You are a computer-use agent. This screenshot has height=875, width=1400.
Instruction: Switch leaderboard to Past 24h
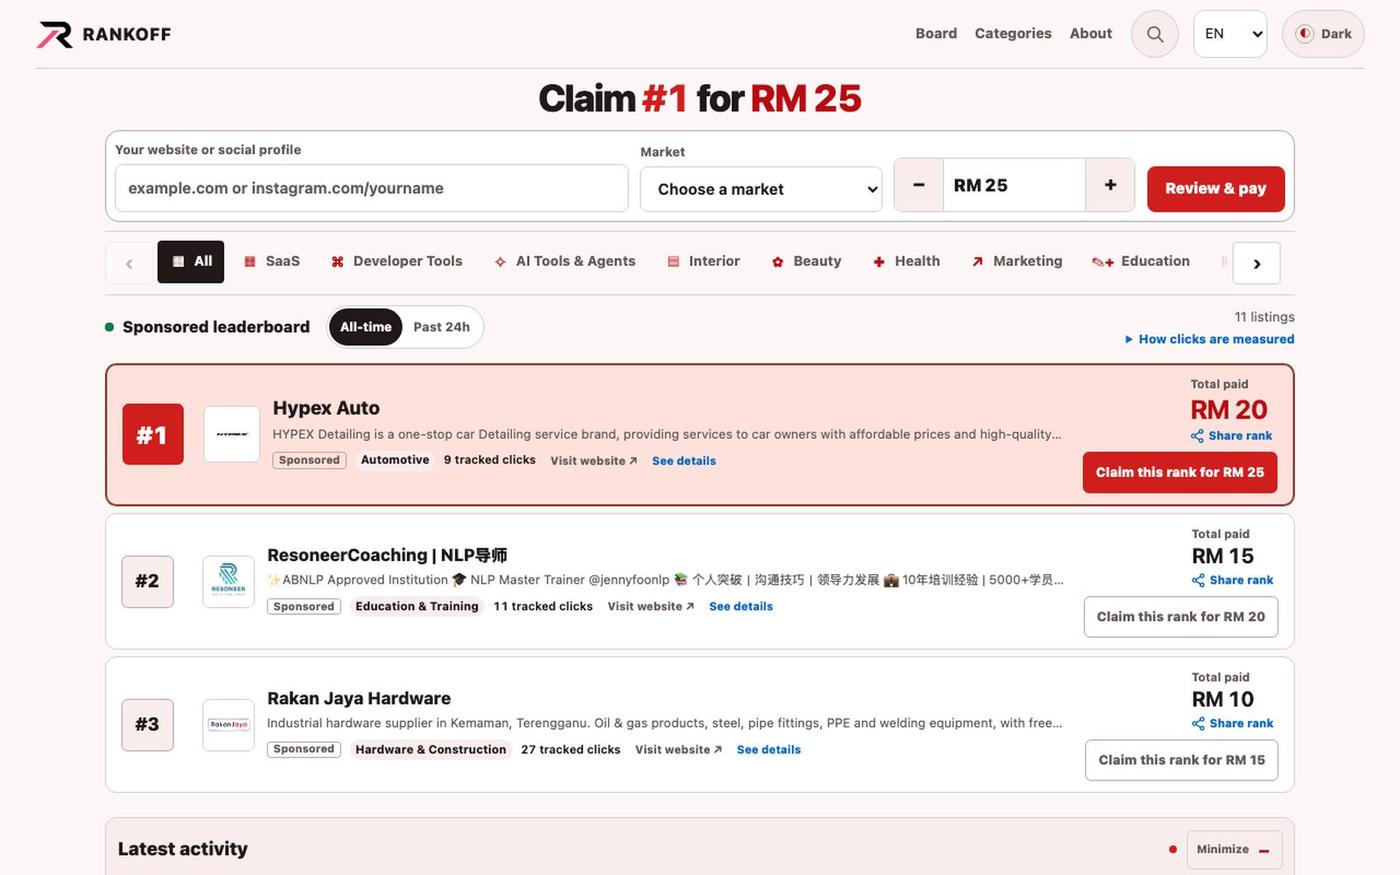point(441,327)
